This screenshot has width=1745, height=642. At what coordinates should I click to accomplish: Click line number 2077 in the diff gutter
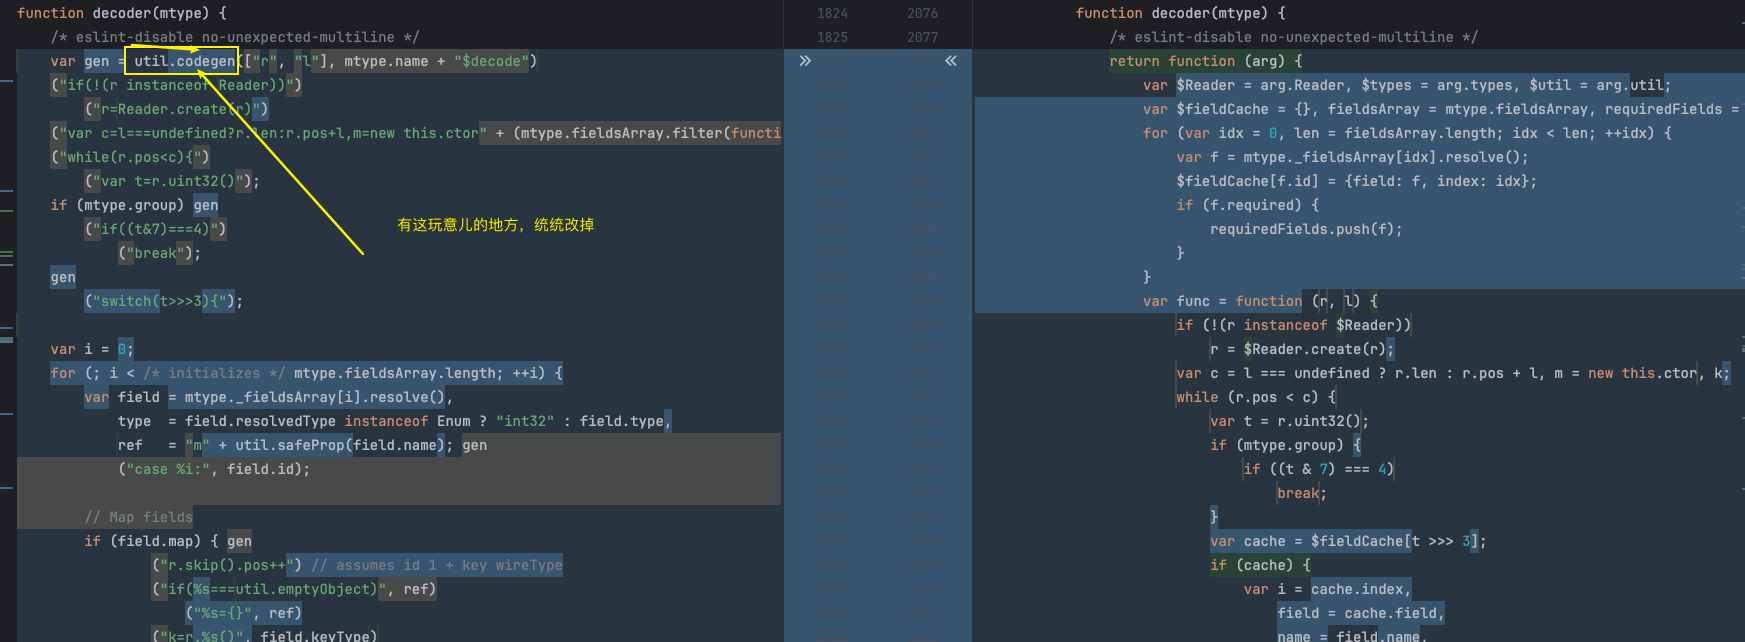click(x=922, y=37)
